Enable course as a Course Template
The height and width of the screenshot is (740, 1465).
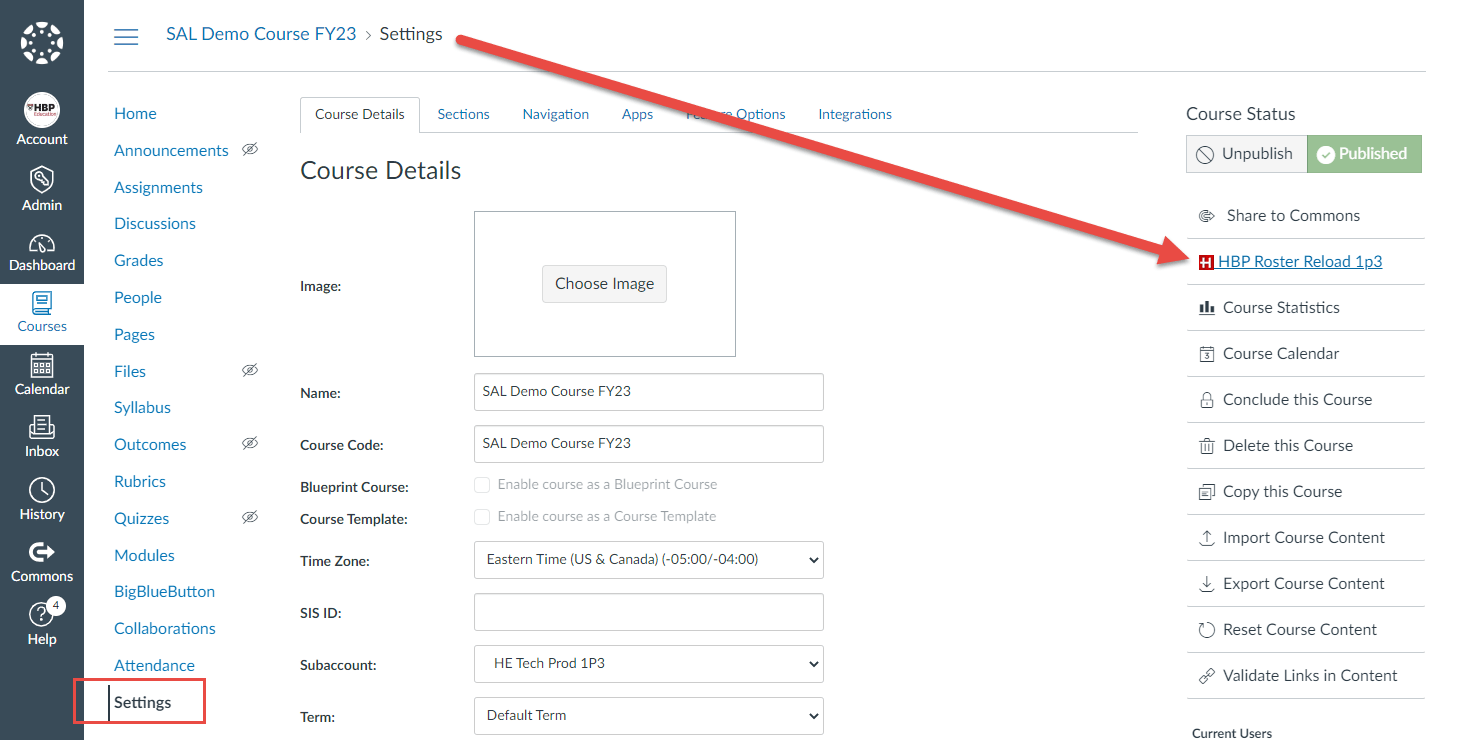(x=482, y=516)
